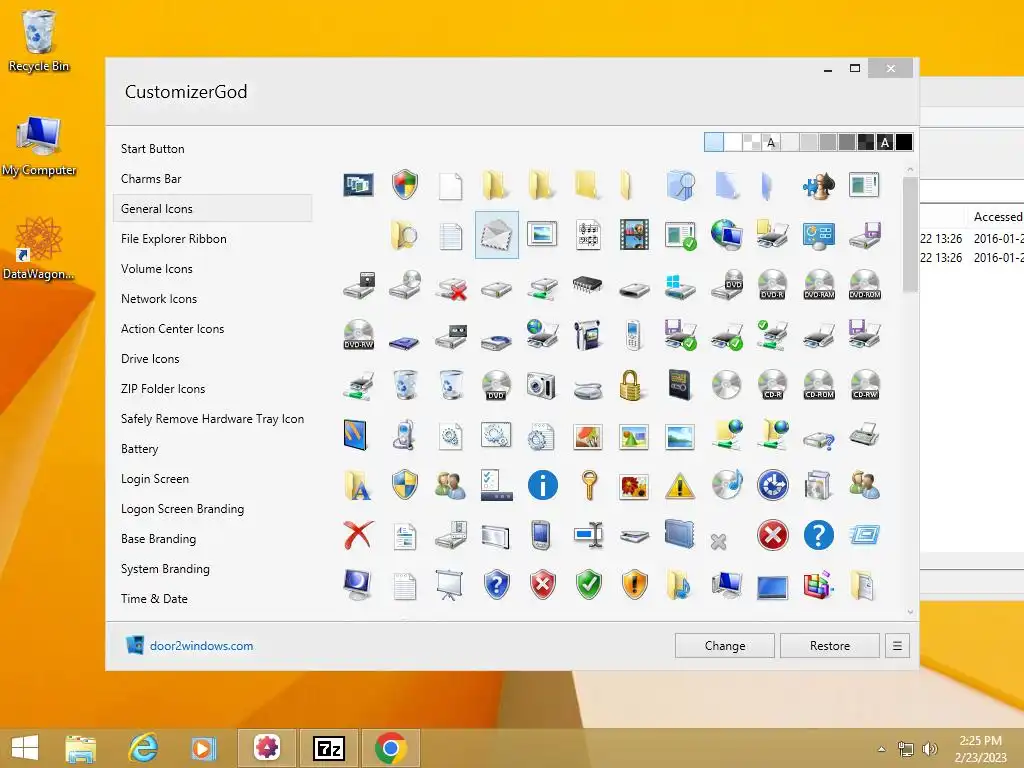This screenshot has width=1024, height=768.
Task: Select the projector screen icon
Action: (450, 584)
